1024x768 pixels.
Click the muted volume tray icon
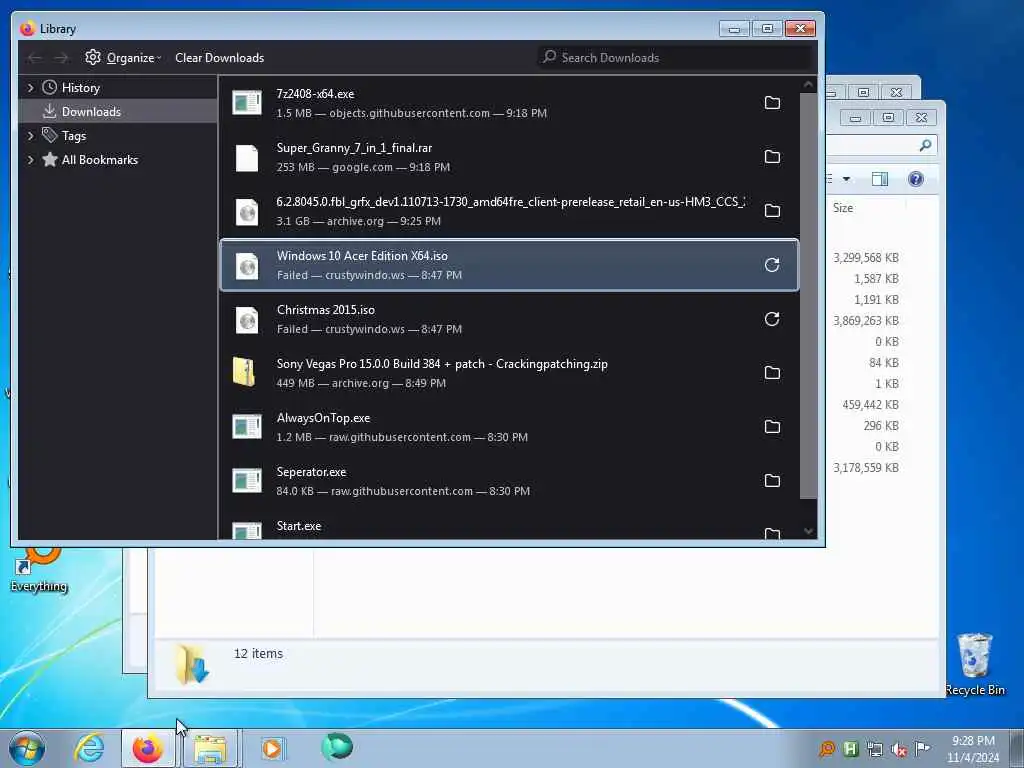899,749
